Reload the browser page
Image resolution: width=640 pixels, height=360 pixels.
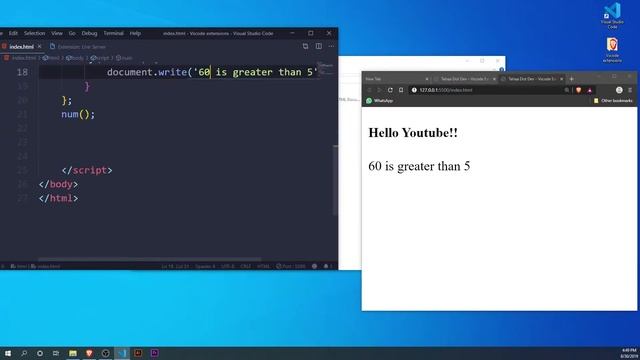coord(390,90)
